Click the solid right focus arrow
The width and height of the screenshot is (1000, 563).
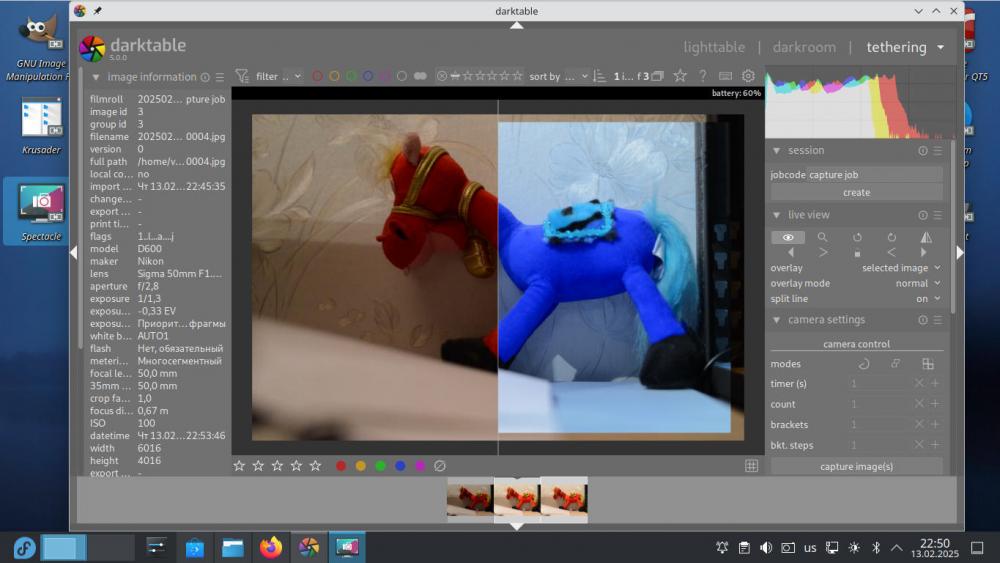point(923,252)
